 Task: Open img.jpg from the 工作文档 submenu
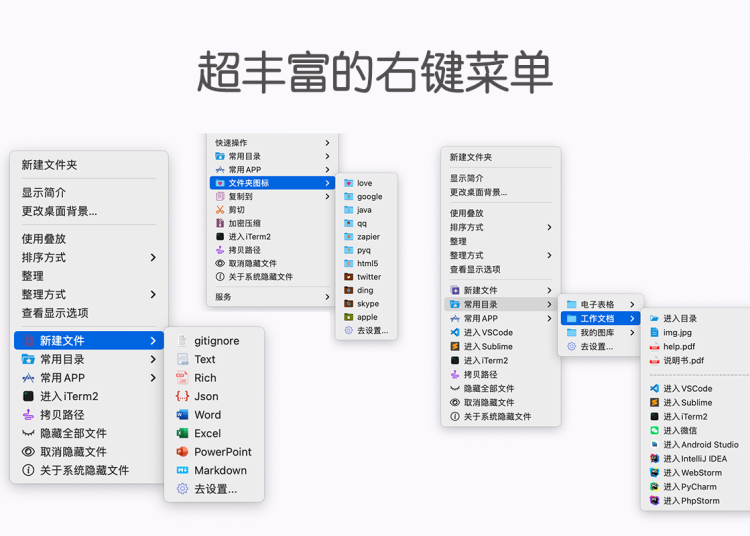pyautogui.click(x=676, y=333)
